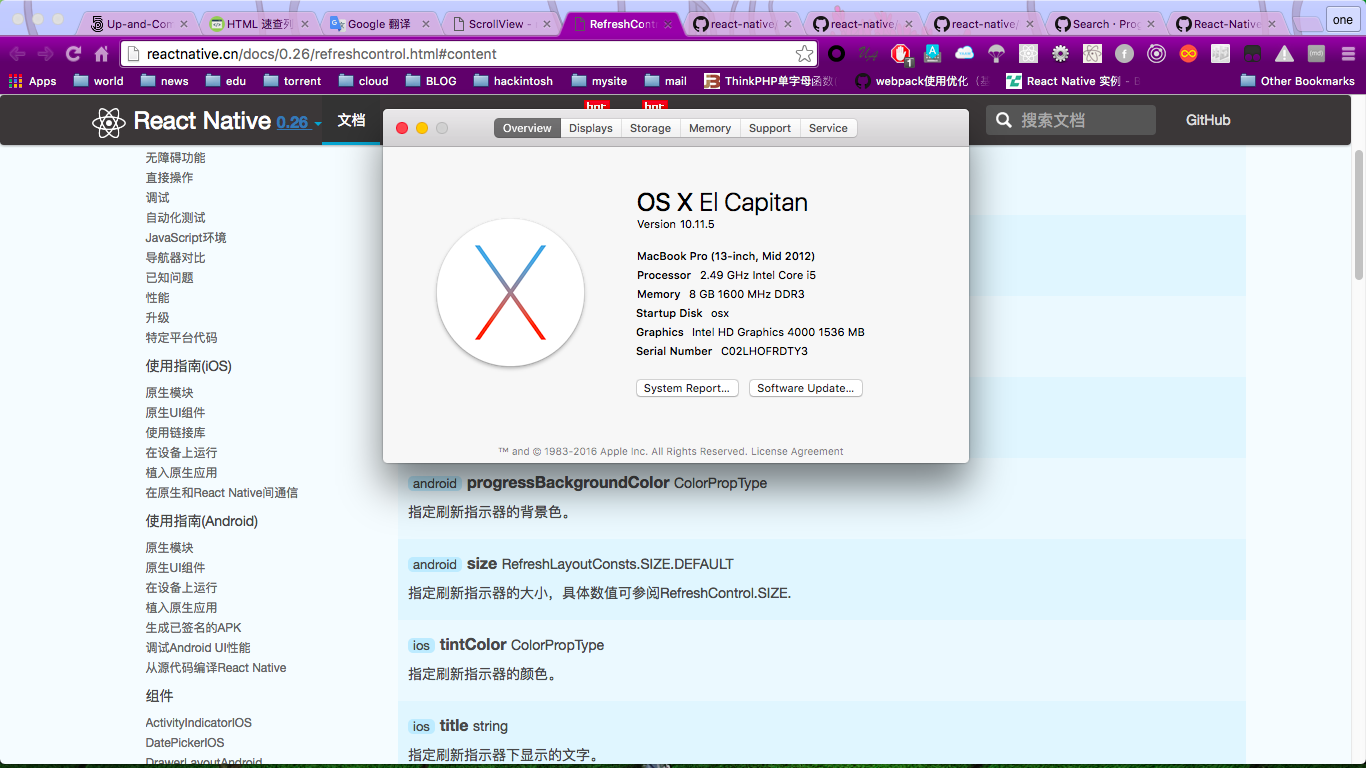Click the Software Update... button
The height and width of the screenshot is (768, 1366).
(805, 388)
